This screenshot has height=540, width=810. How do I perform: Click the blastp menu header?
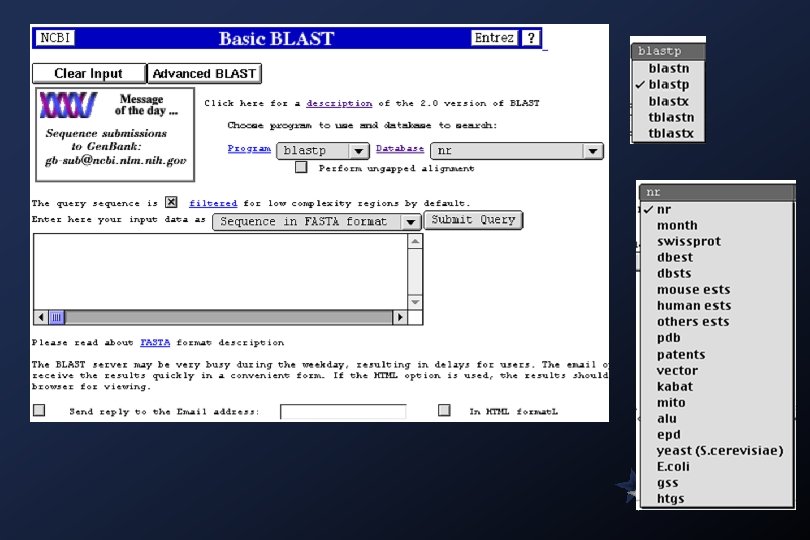click(x=668, y=51)
